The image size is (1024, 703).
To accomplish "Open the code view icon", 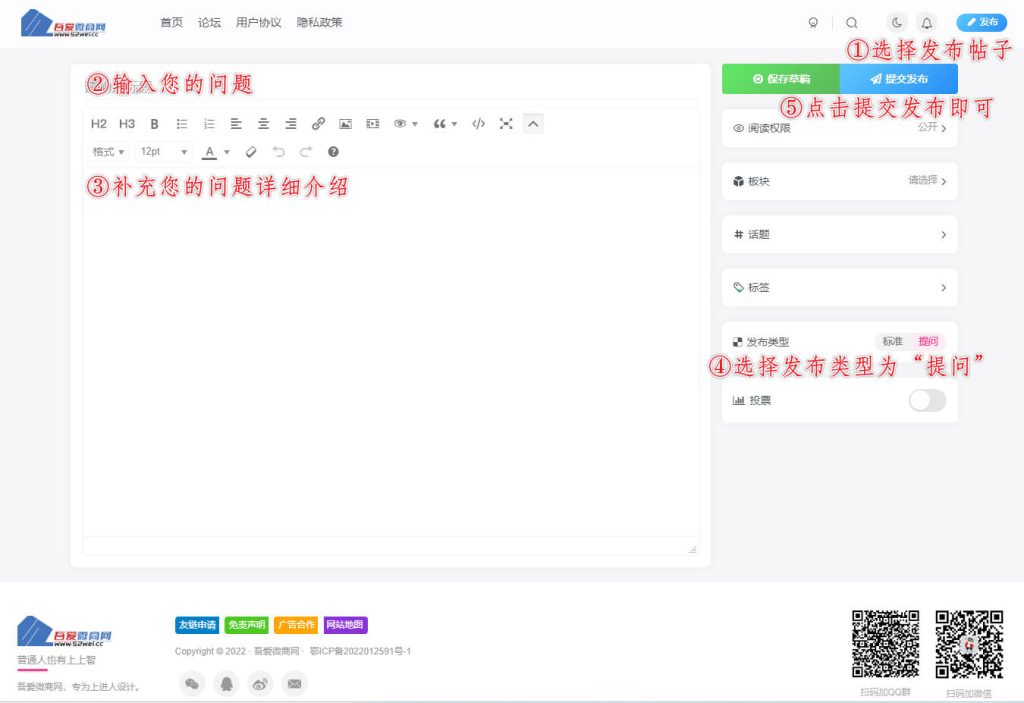I will point(478,124).
